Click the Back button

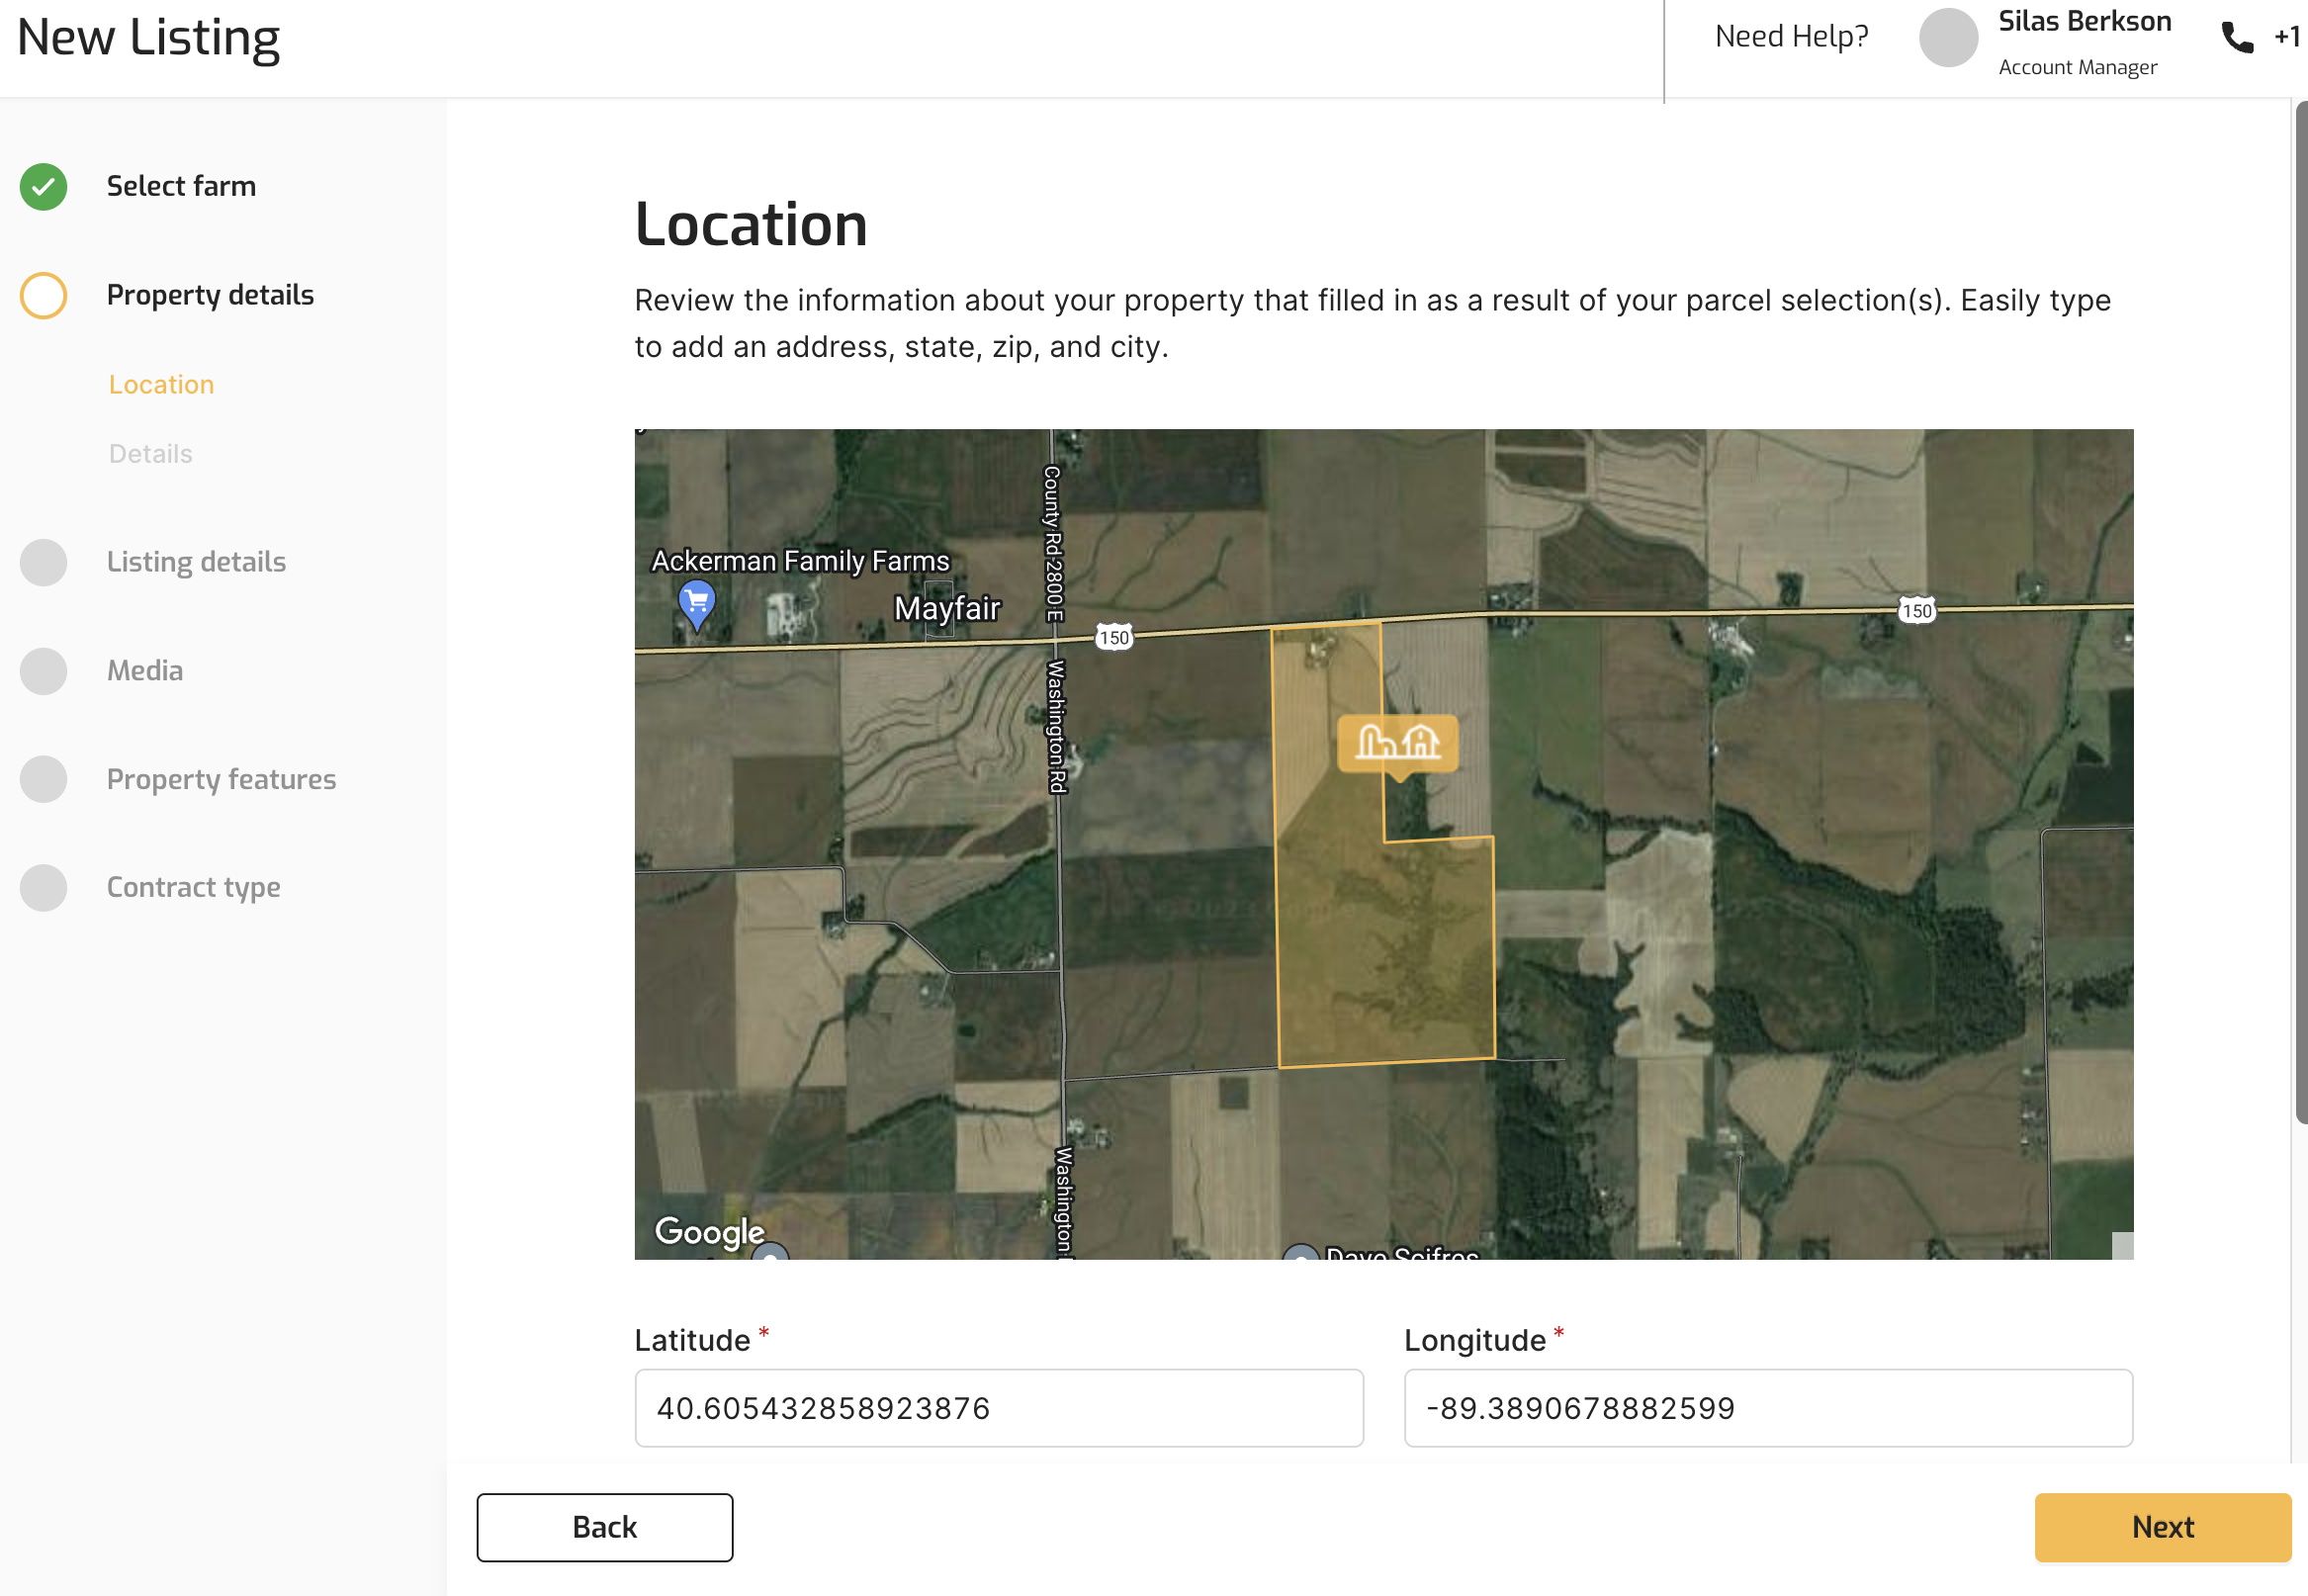tap(604, 1527)
